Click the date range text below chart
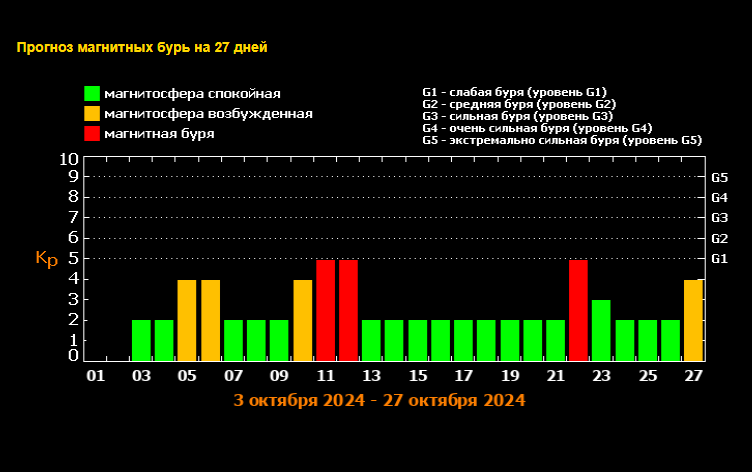 coord(379,401)
